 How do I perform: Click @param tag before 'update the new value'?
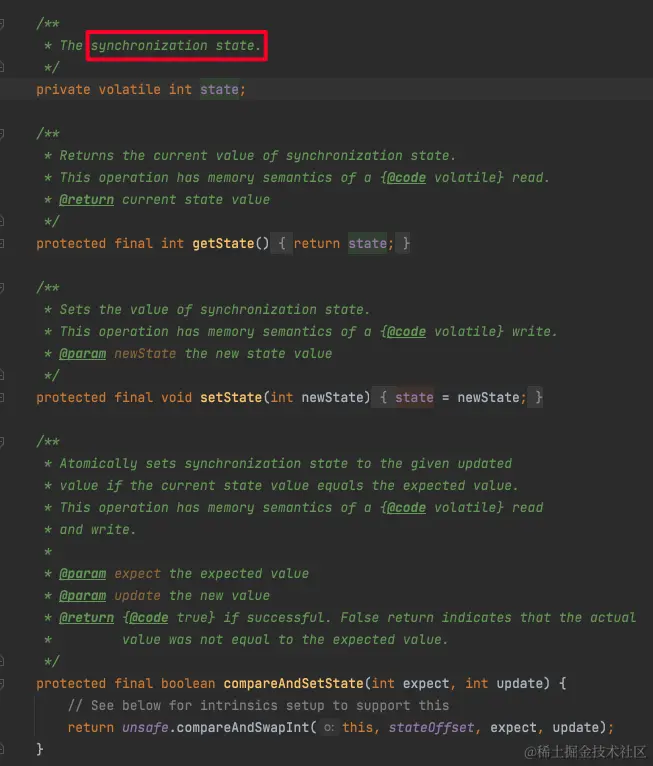[83, 596]
